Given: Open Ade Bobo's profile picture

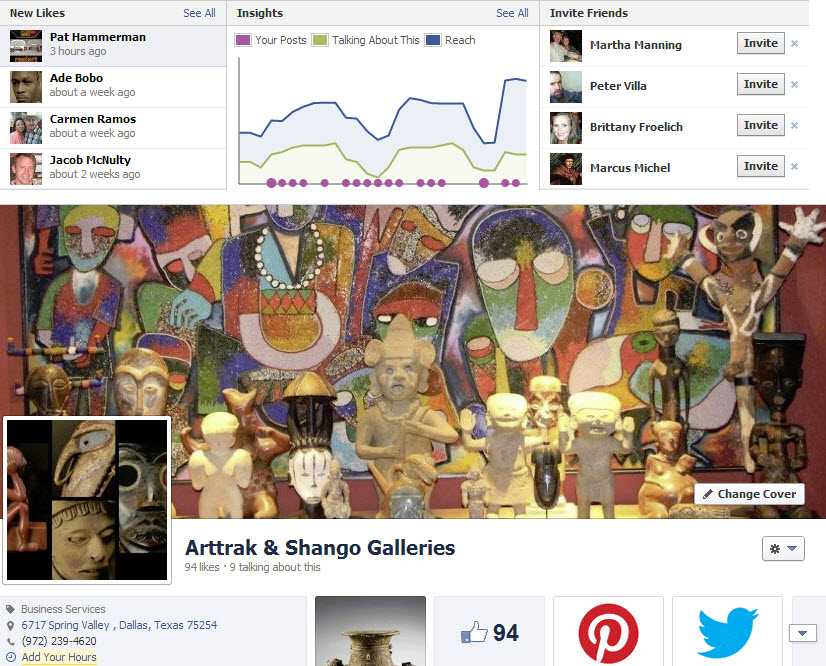Looking at the screenshot, I should point(26,87).
